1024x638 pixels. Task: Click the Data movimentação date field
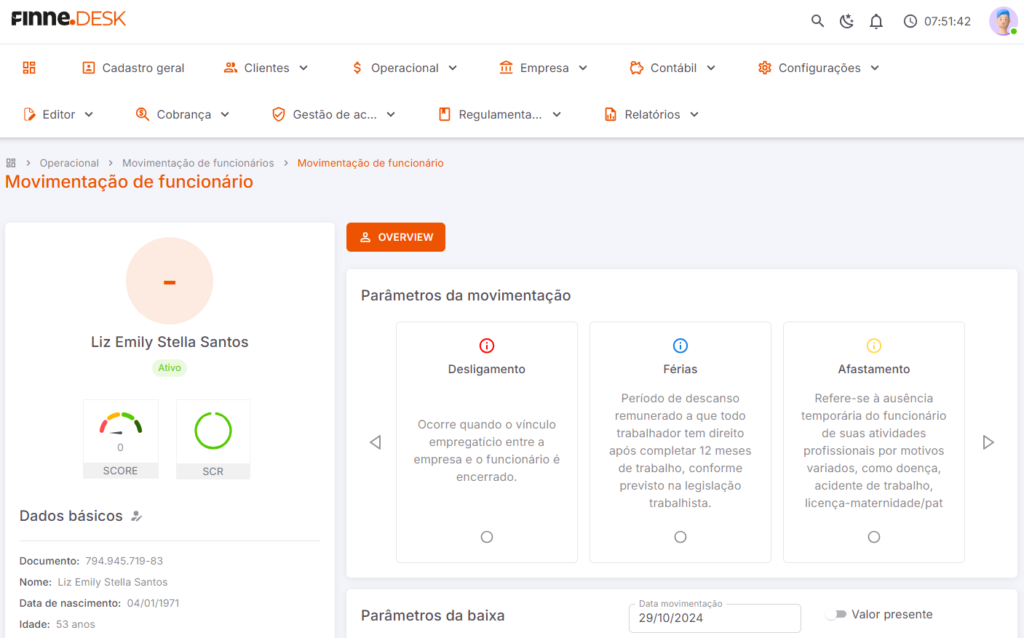click(x=715, y=618)
